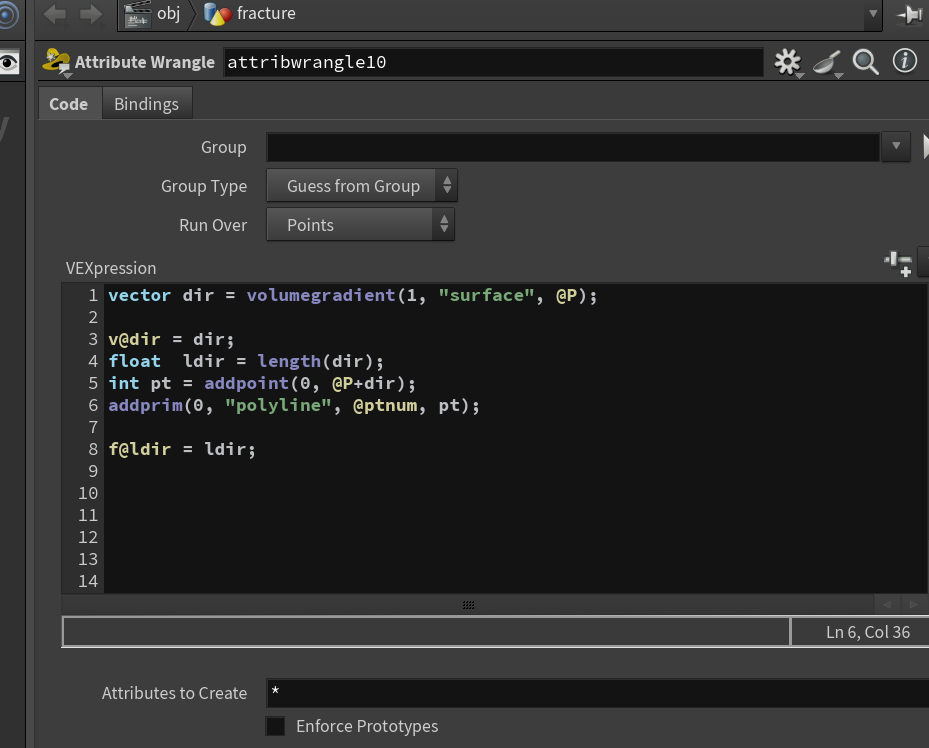
Task: Click the Attributes to Create field
Action: pyautogui.click(x=597, y=692)
